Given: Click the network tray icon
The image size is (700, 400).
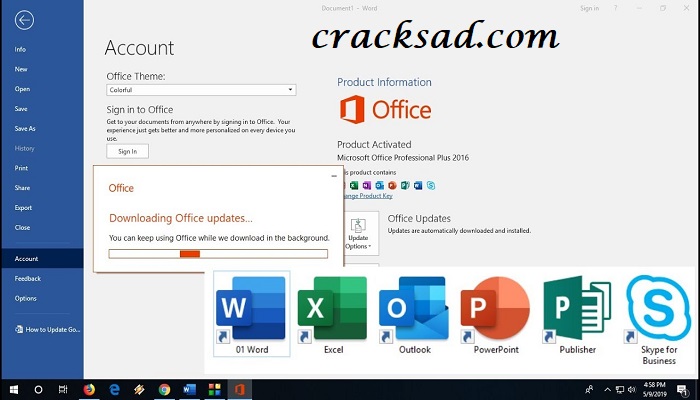Looking at the screenshot, I should click(620, 389).
